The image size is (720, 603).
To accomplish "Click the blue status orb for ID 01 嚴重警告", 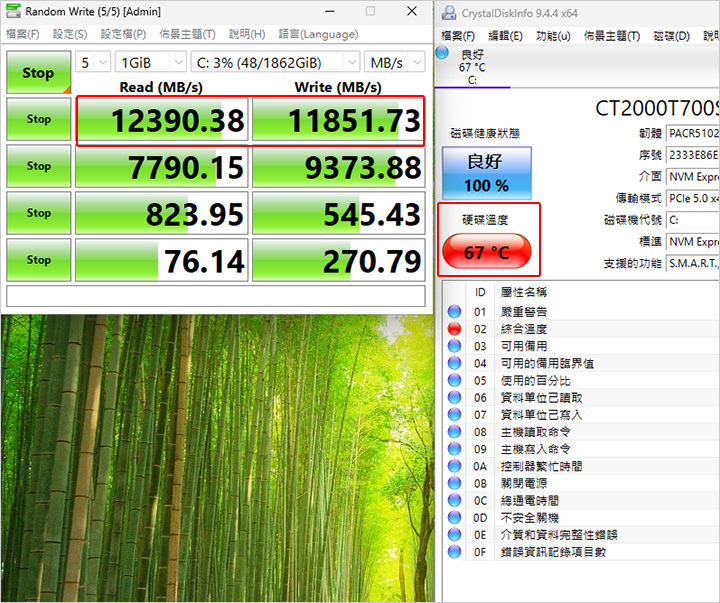I will tap(454, 312).
